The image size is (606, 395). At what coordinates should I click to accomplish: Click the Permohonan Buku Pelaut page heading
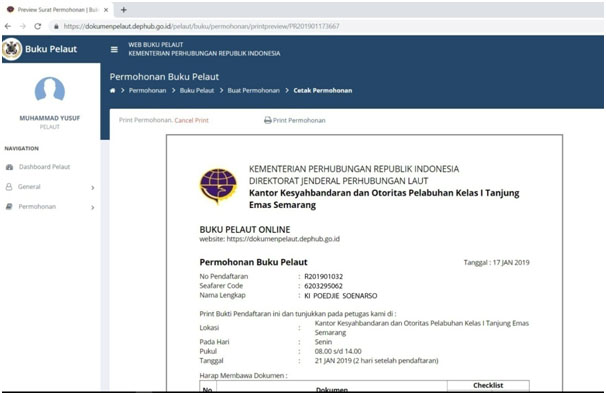[164, 77]
